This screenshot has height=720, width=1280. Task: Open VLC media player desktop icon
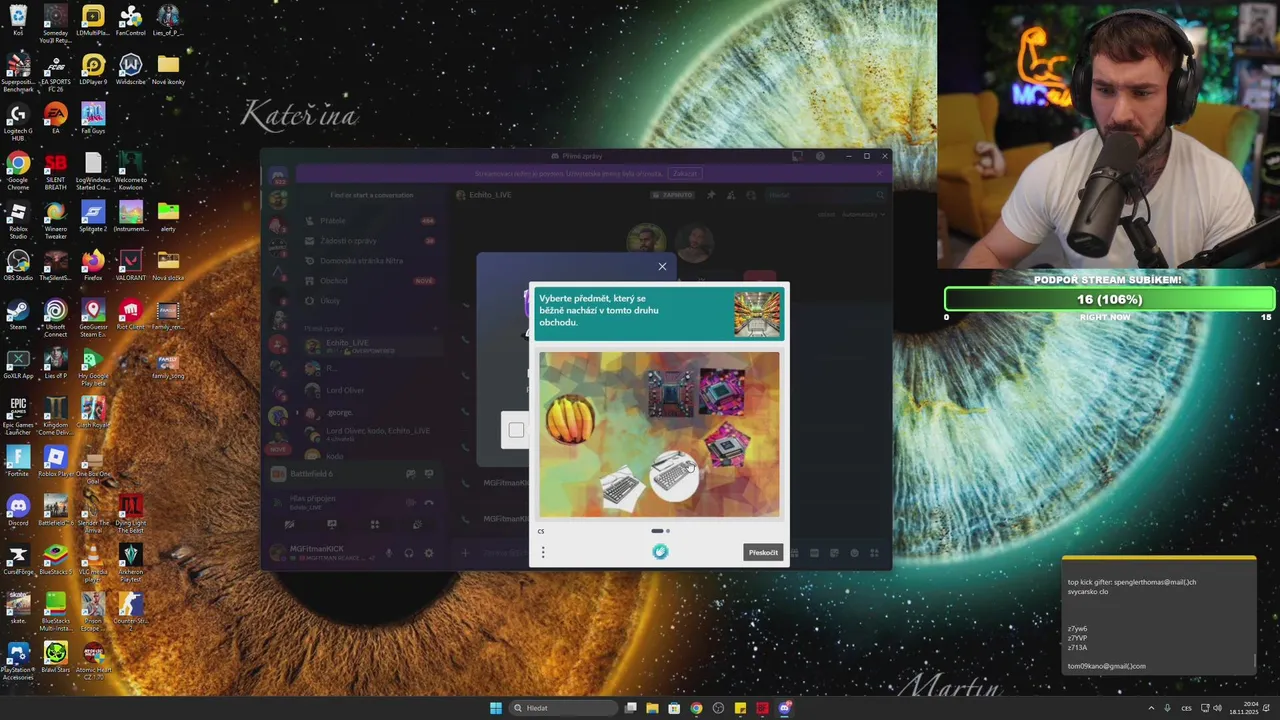coord(93,563)
